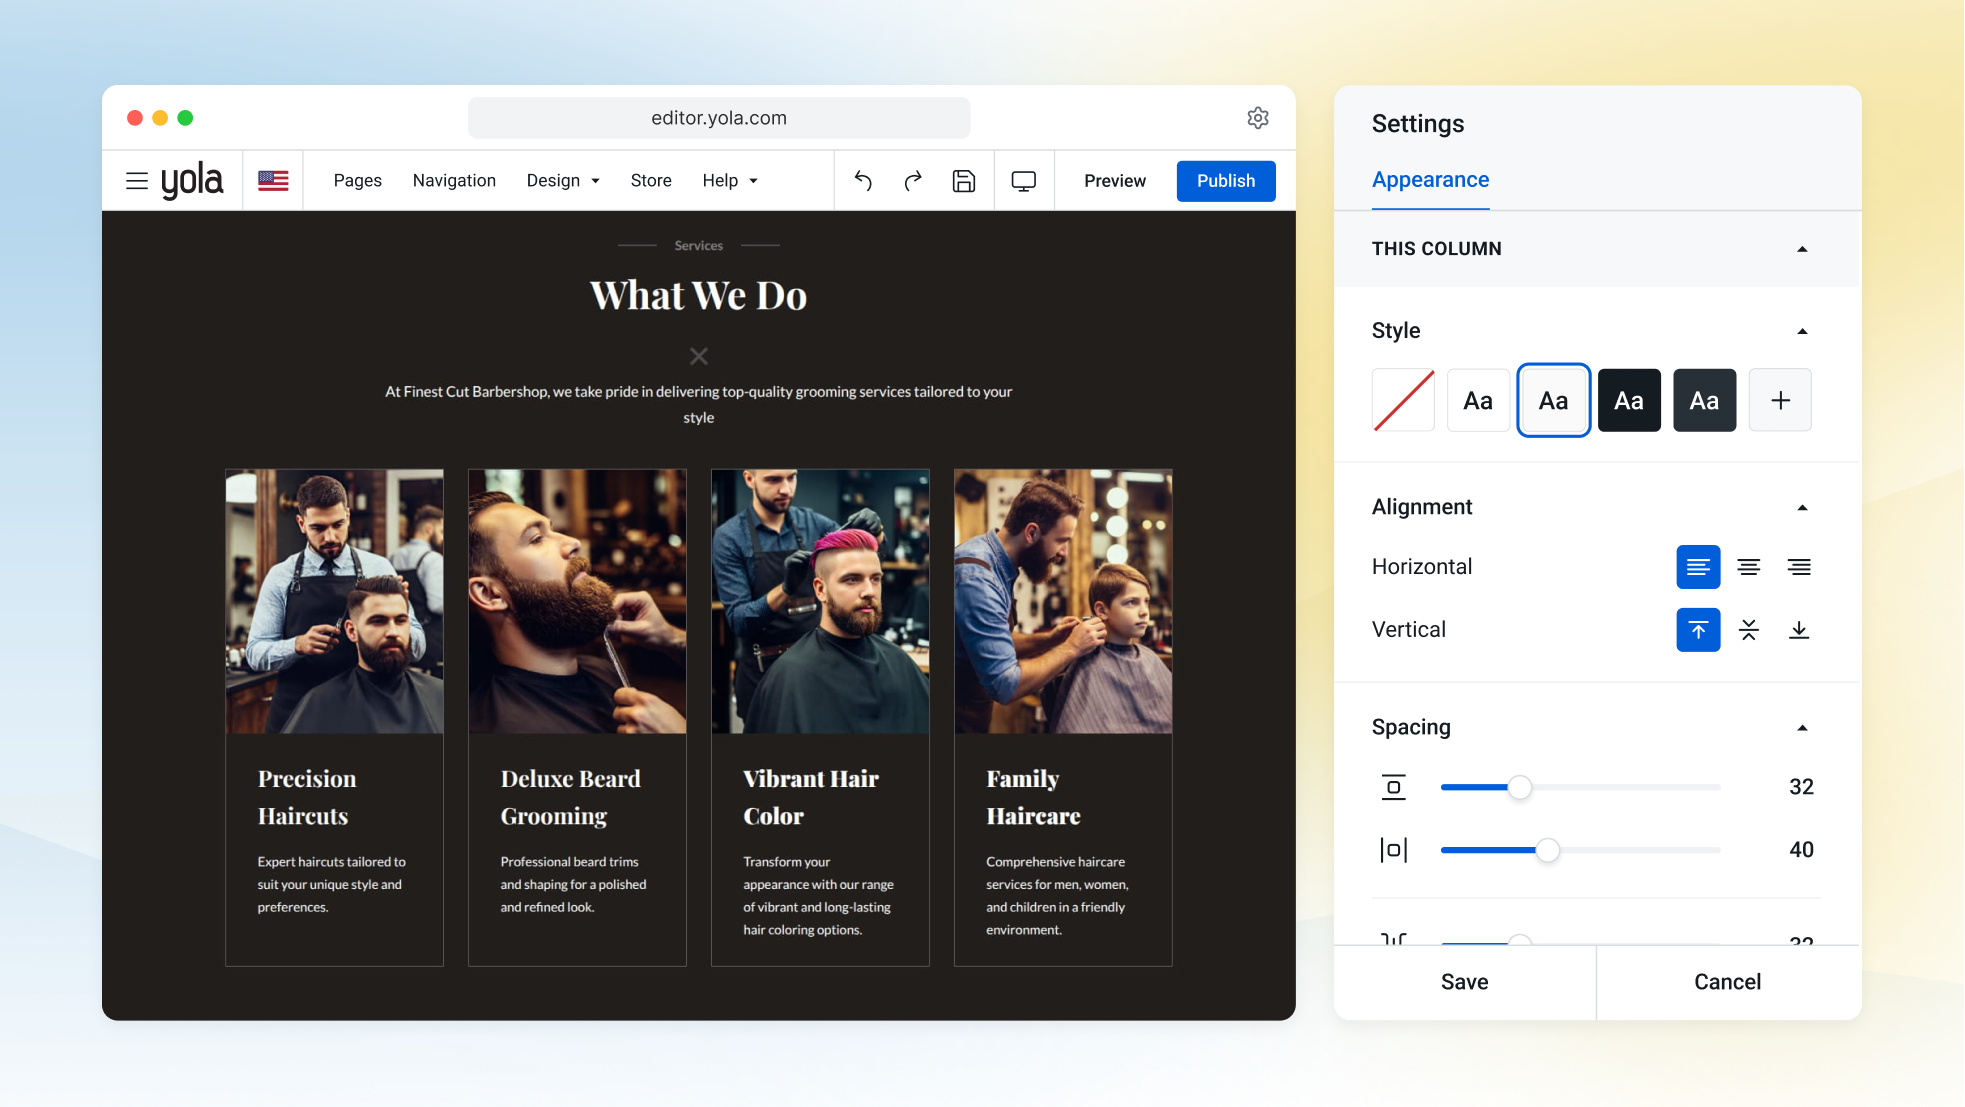Click the save floppy disk icon
Image resolution: width=1965 pixels, height=1107 pixels.
click(x=964, y=181)
